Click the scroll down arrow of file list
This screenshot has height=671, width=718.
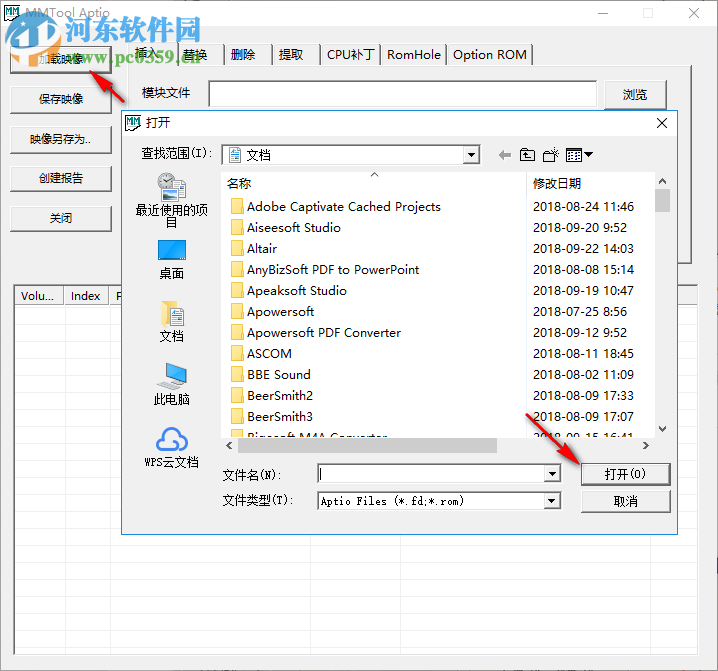(x=662, y=429)
